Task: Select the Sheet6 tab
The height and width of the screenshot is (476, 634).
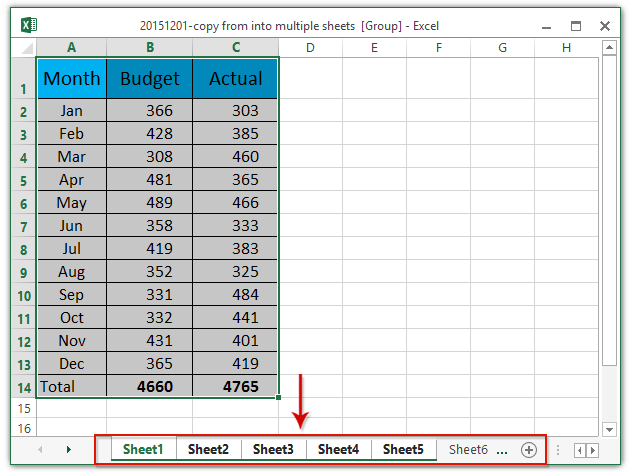Action: (x=468, y=450)
